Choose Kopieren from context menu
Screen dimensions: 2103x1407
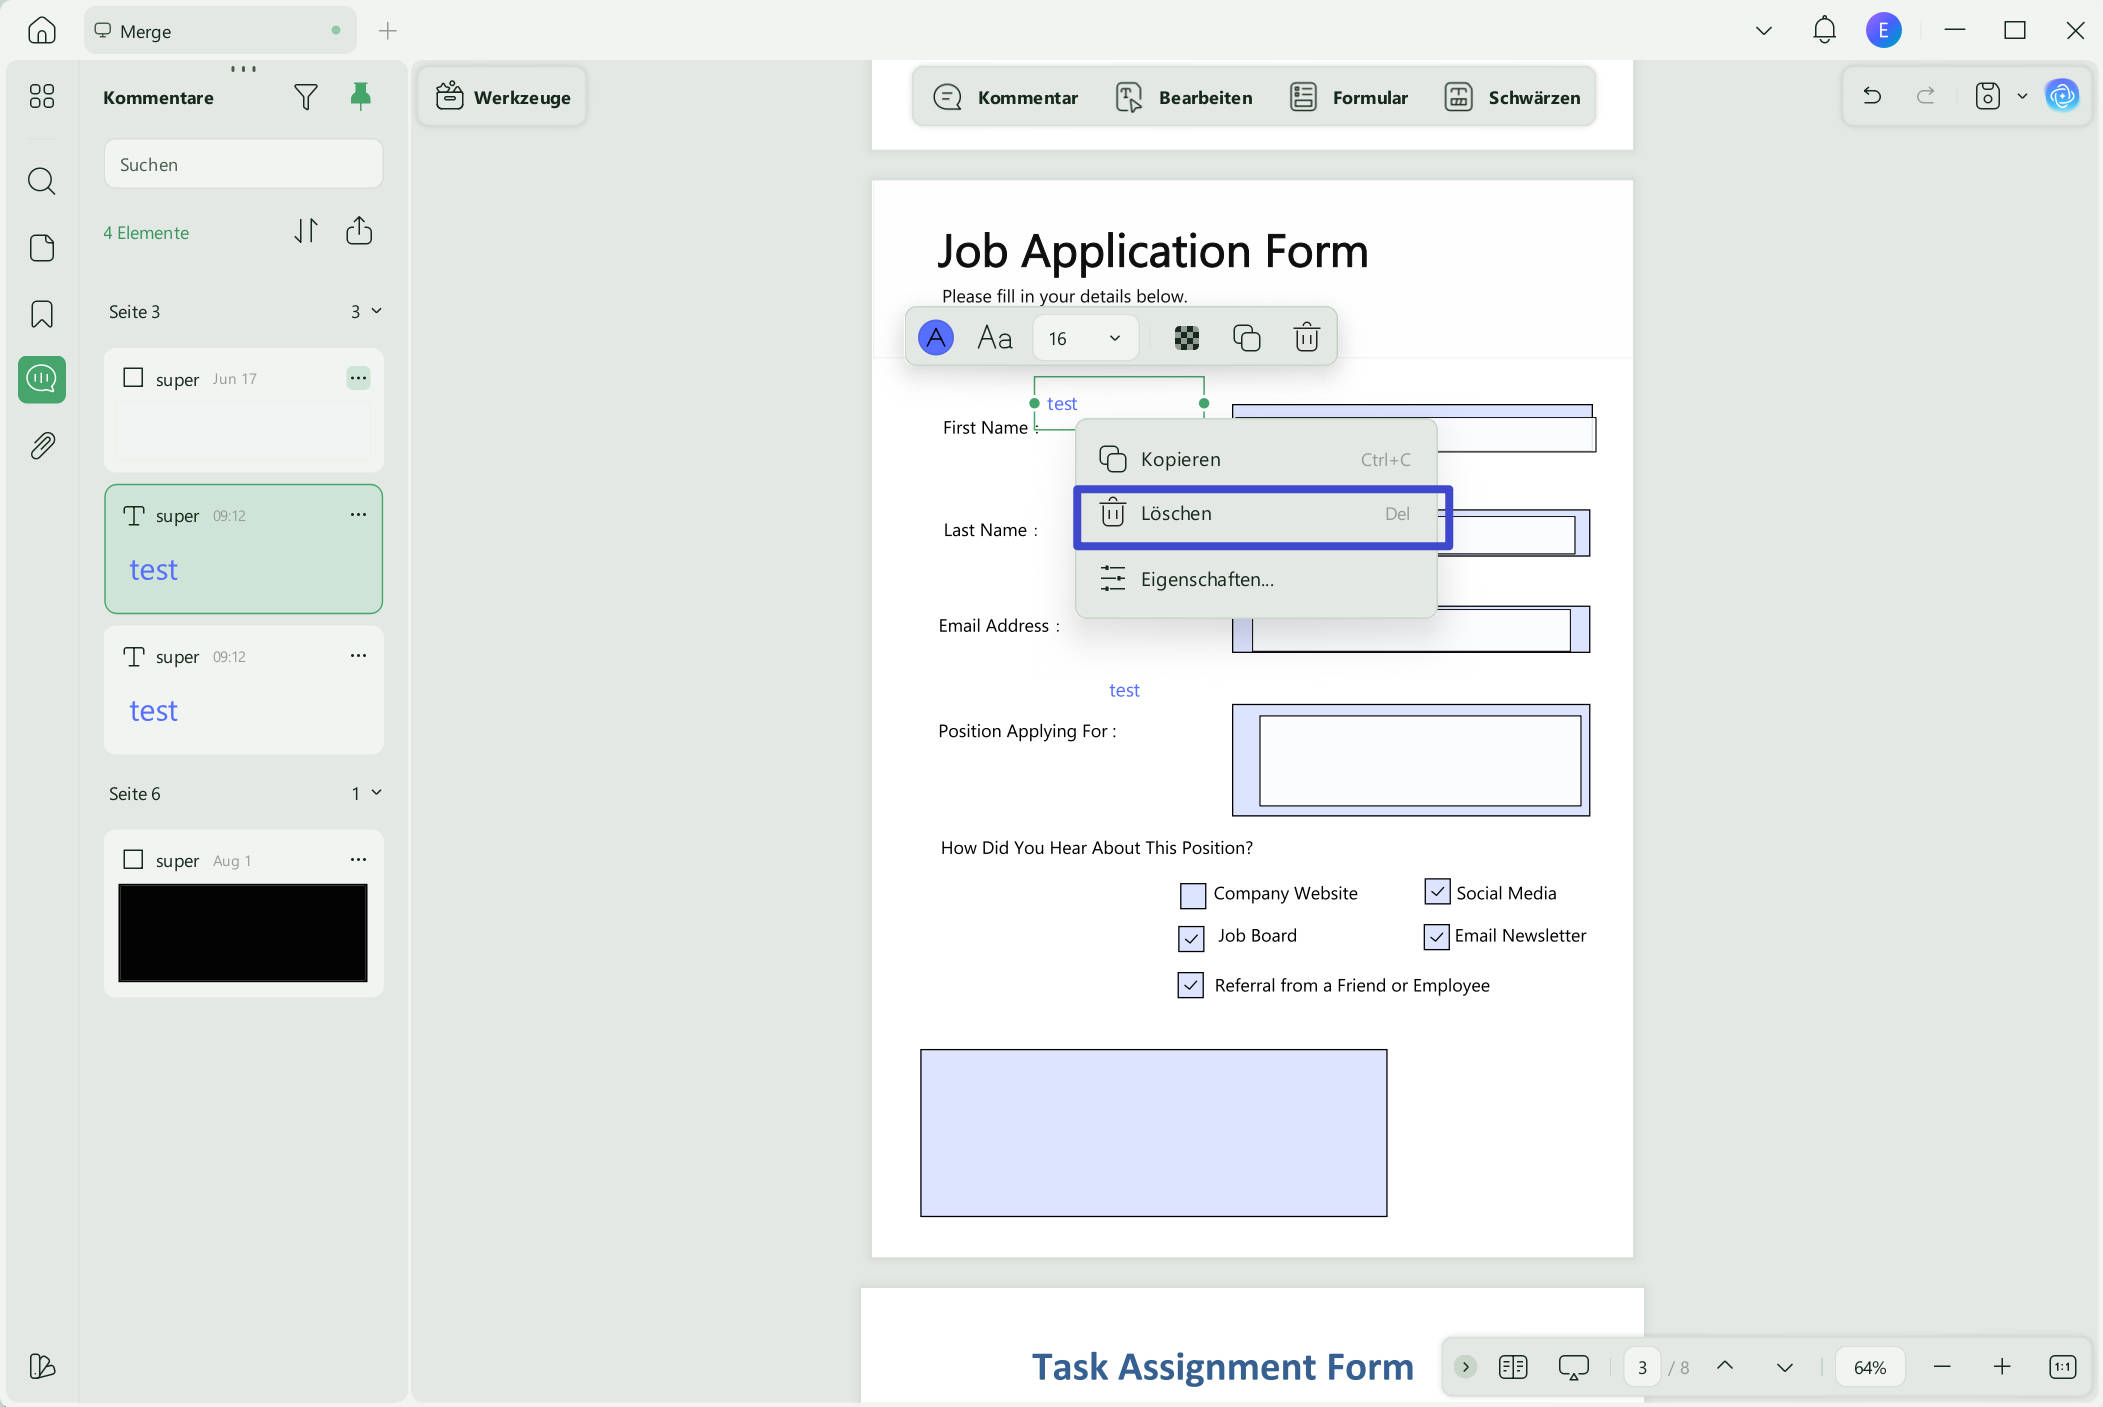click(x=1256, y=459)
